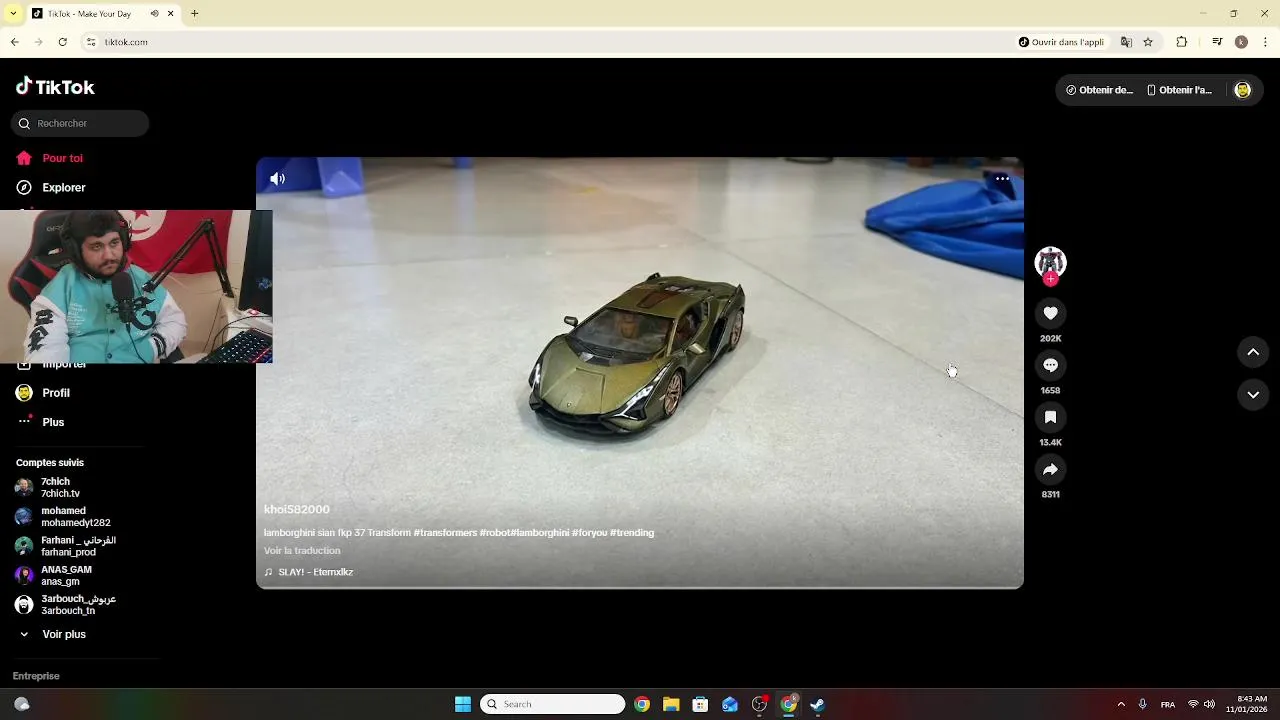
Task: Open the khoi582000 username link
Action: (x=297, y=509)
